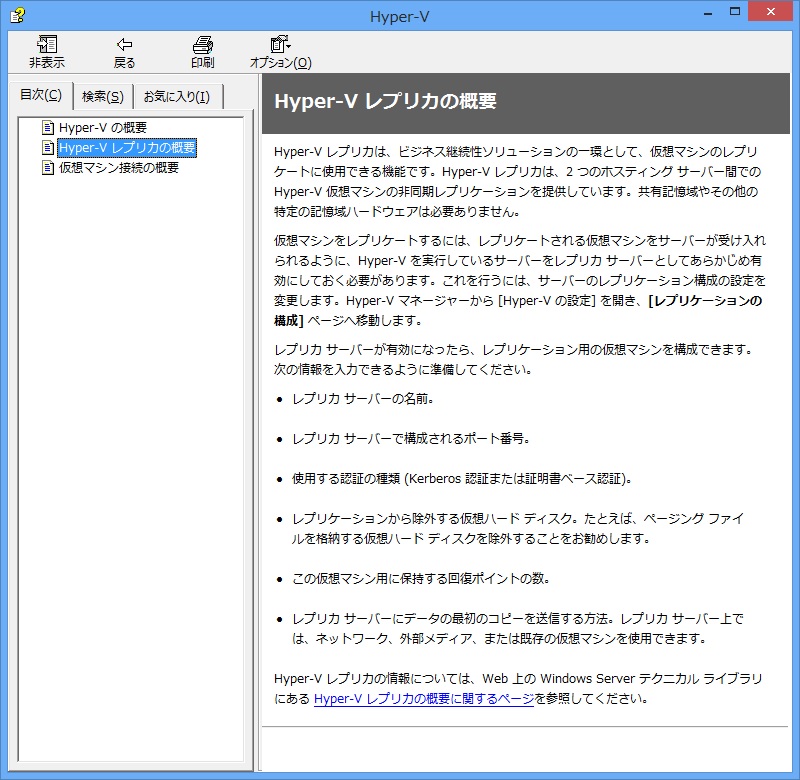Screen dimensions: 800x780
Task: Click the 'Hyper-V' window title text
Action: click(399, 17)
